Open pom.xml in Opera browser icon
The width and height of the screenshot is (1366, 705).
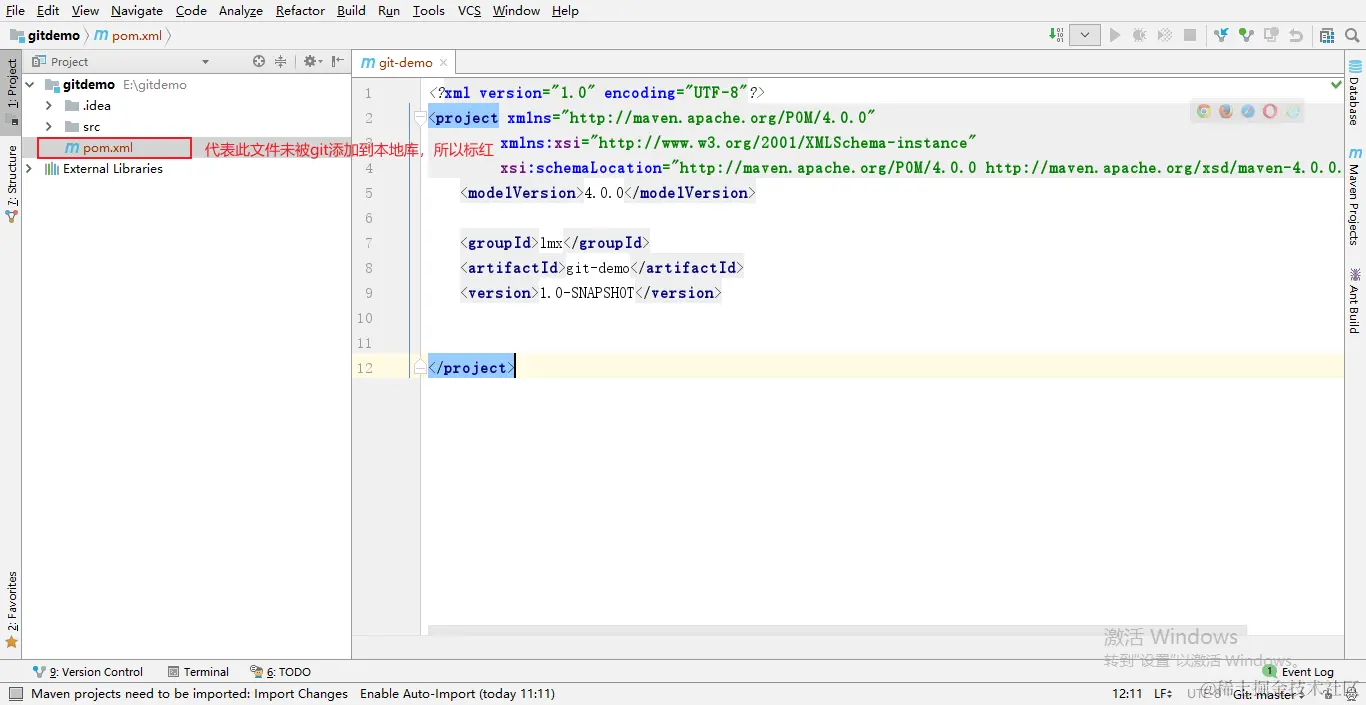click(1270, 112)
